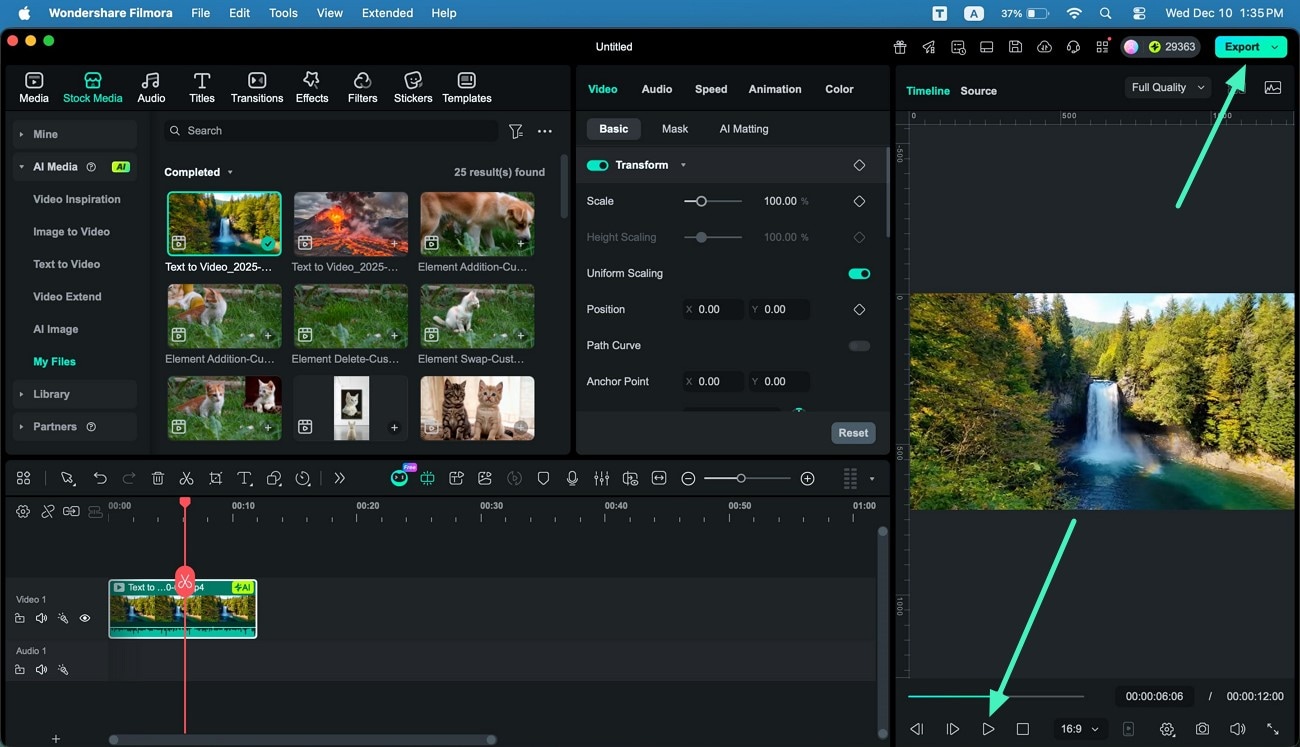Click the Export button
This screenshot has width=1300, height=747.
coord(1241,47)
